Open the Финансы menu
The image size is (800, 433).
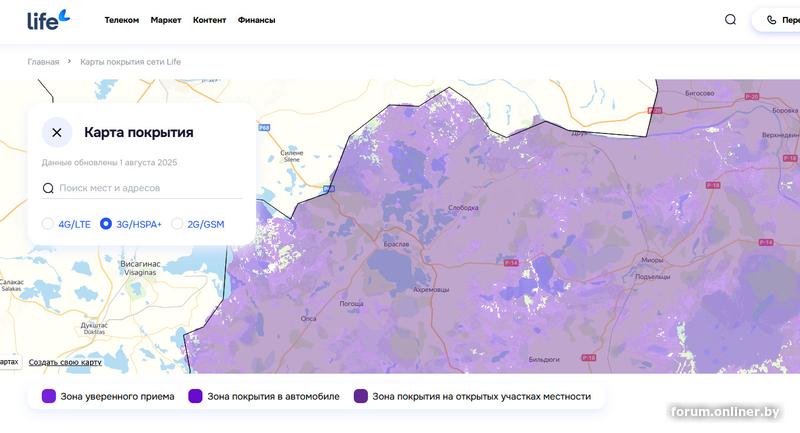click(x=256, y=20)
